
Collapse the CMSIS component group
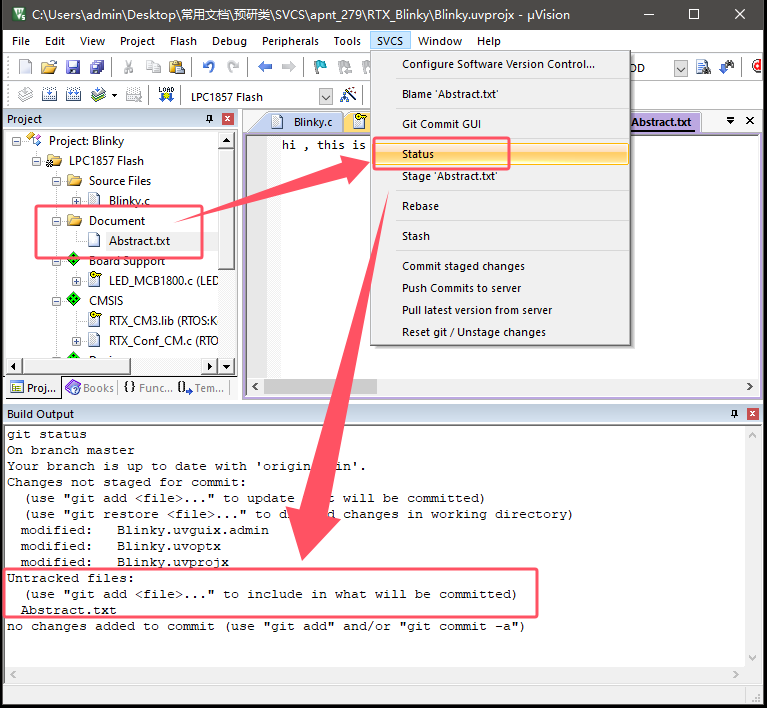click(58, 300)
